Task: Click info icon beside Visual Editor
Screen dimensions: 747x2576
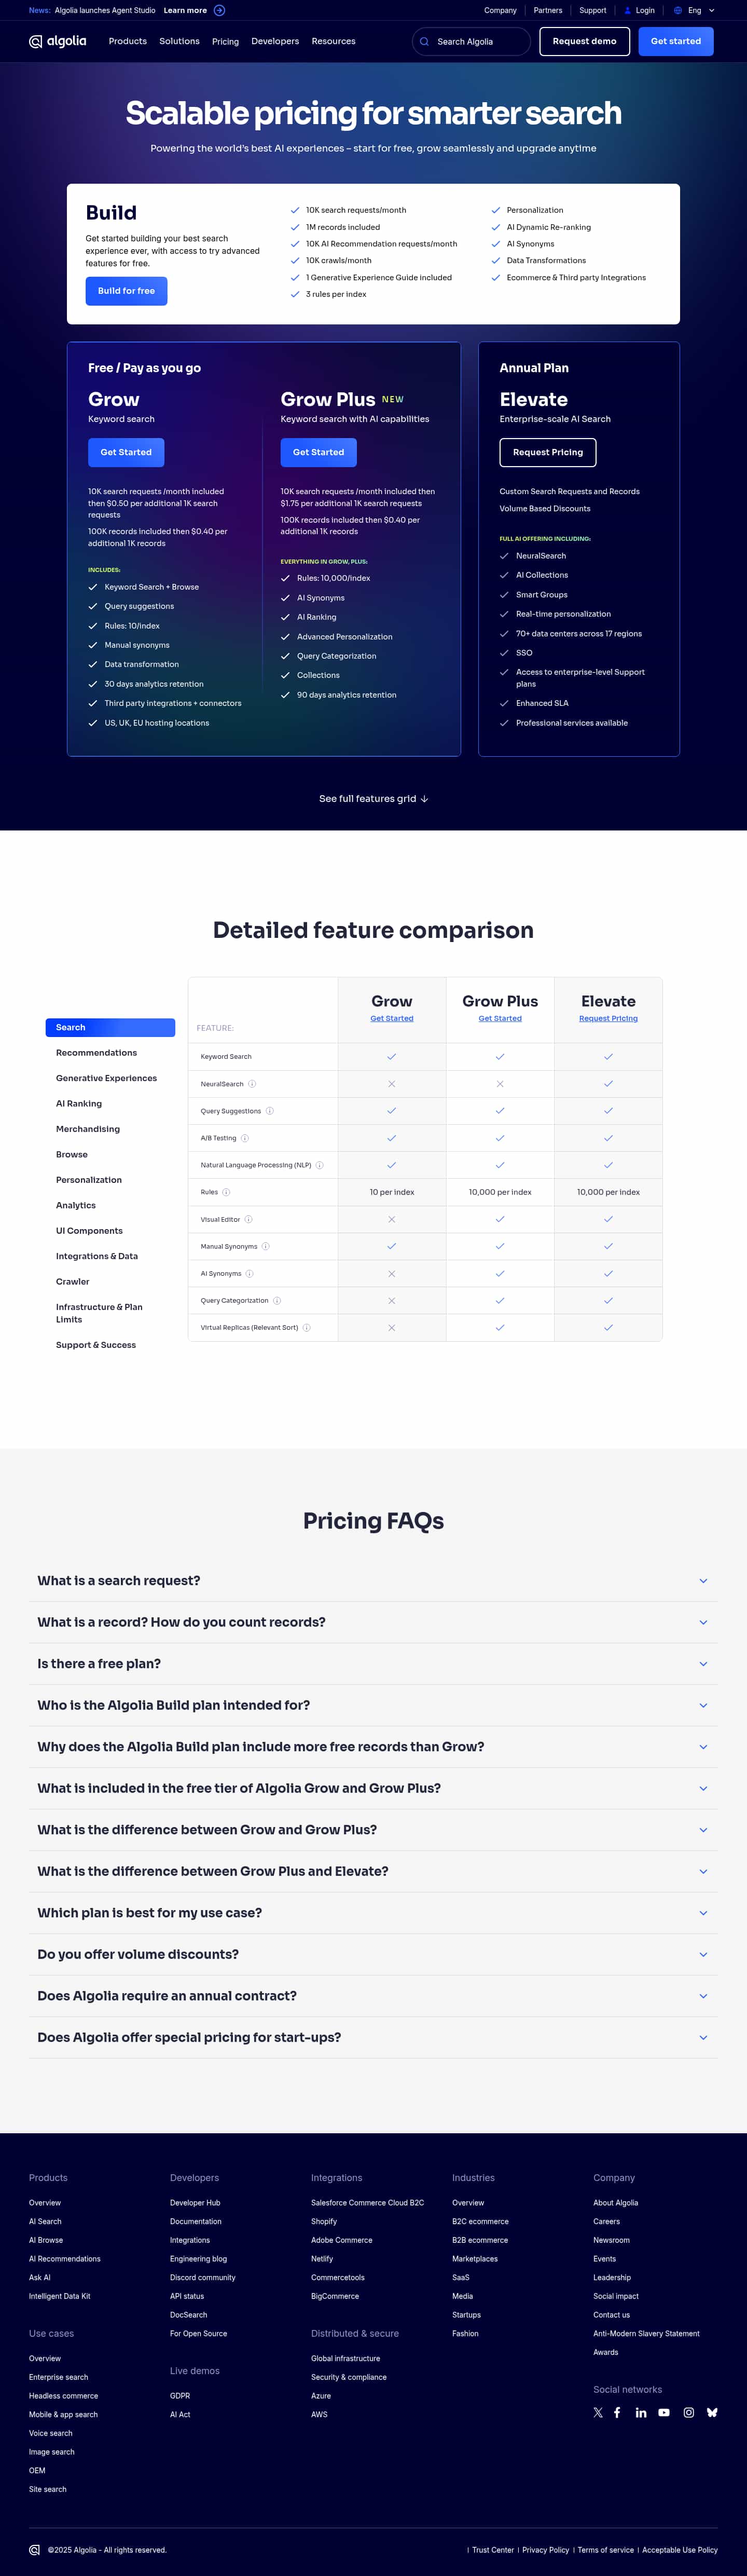Action: tap(249, 1219)
